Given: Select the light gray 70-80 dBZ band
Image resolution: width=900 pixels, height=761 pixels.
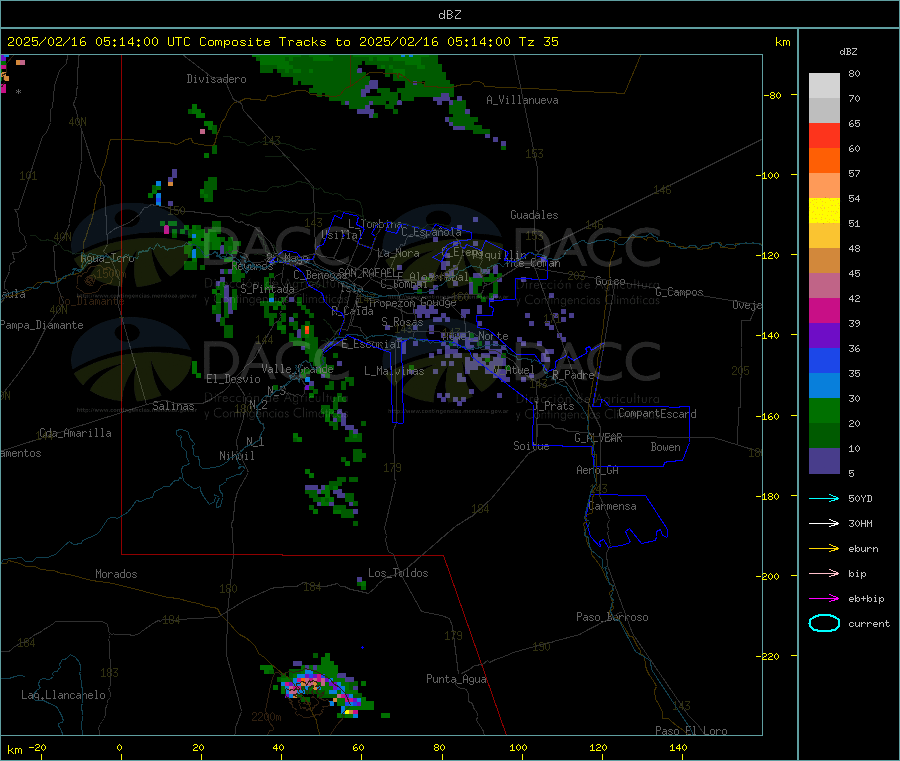Looking at the screenshot, I should tap(824, 86).
